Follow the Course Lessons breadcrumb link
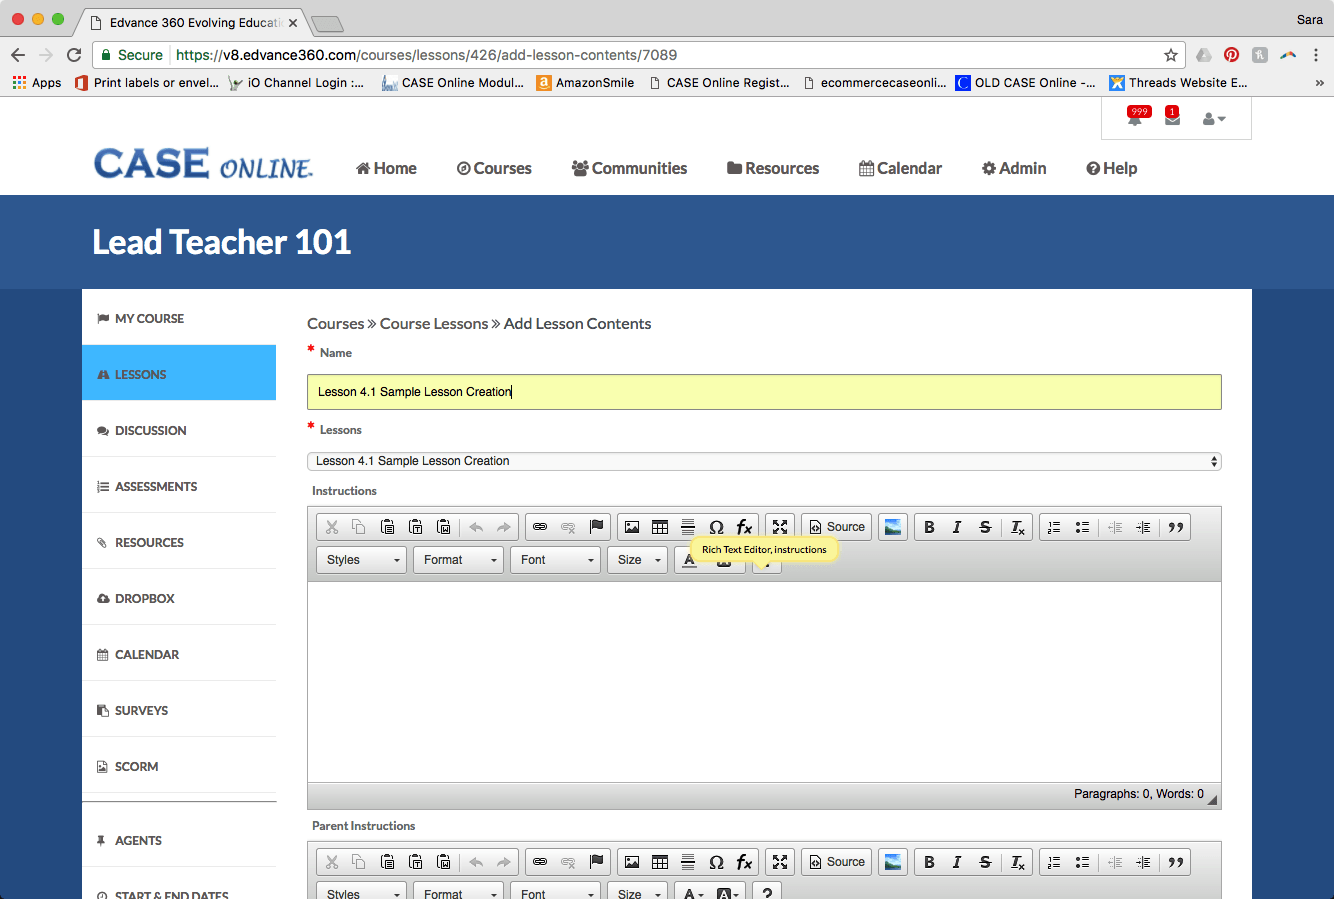Screen dimensions: 1334x899 [x=434, y=324]
